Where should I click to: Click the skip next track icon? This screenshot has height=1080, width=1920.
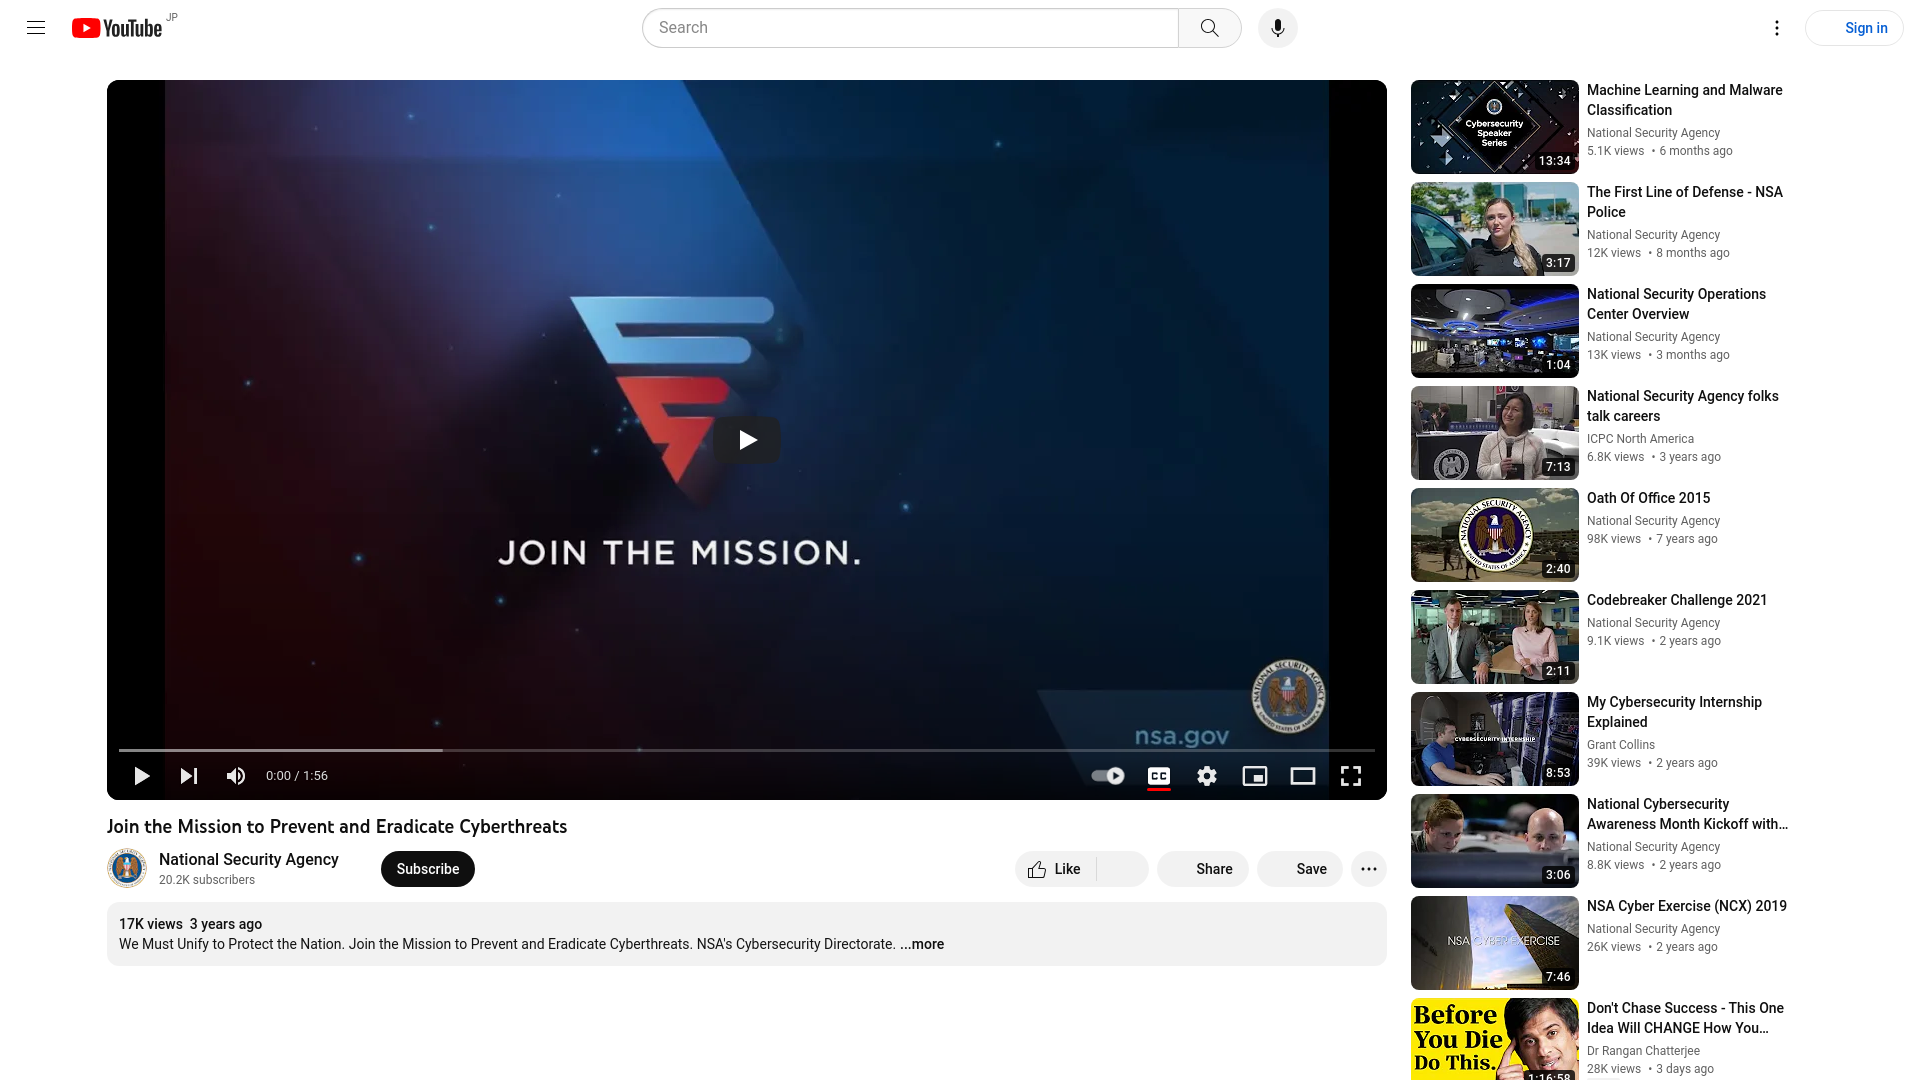pyautogui.click(x=189, y=775)
